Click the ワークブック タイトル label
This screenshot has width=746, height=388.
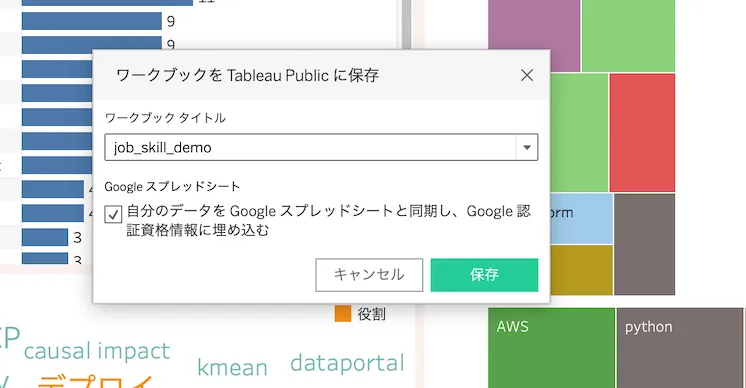click(165, 118)
